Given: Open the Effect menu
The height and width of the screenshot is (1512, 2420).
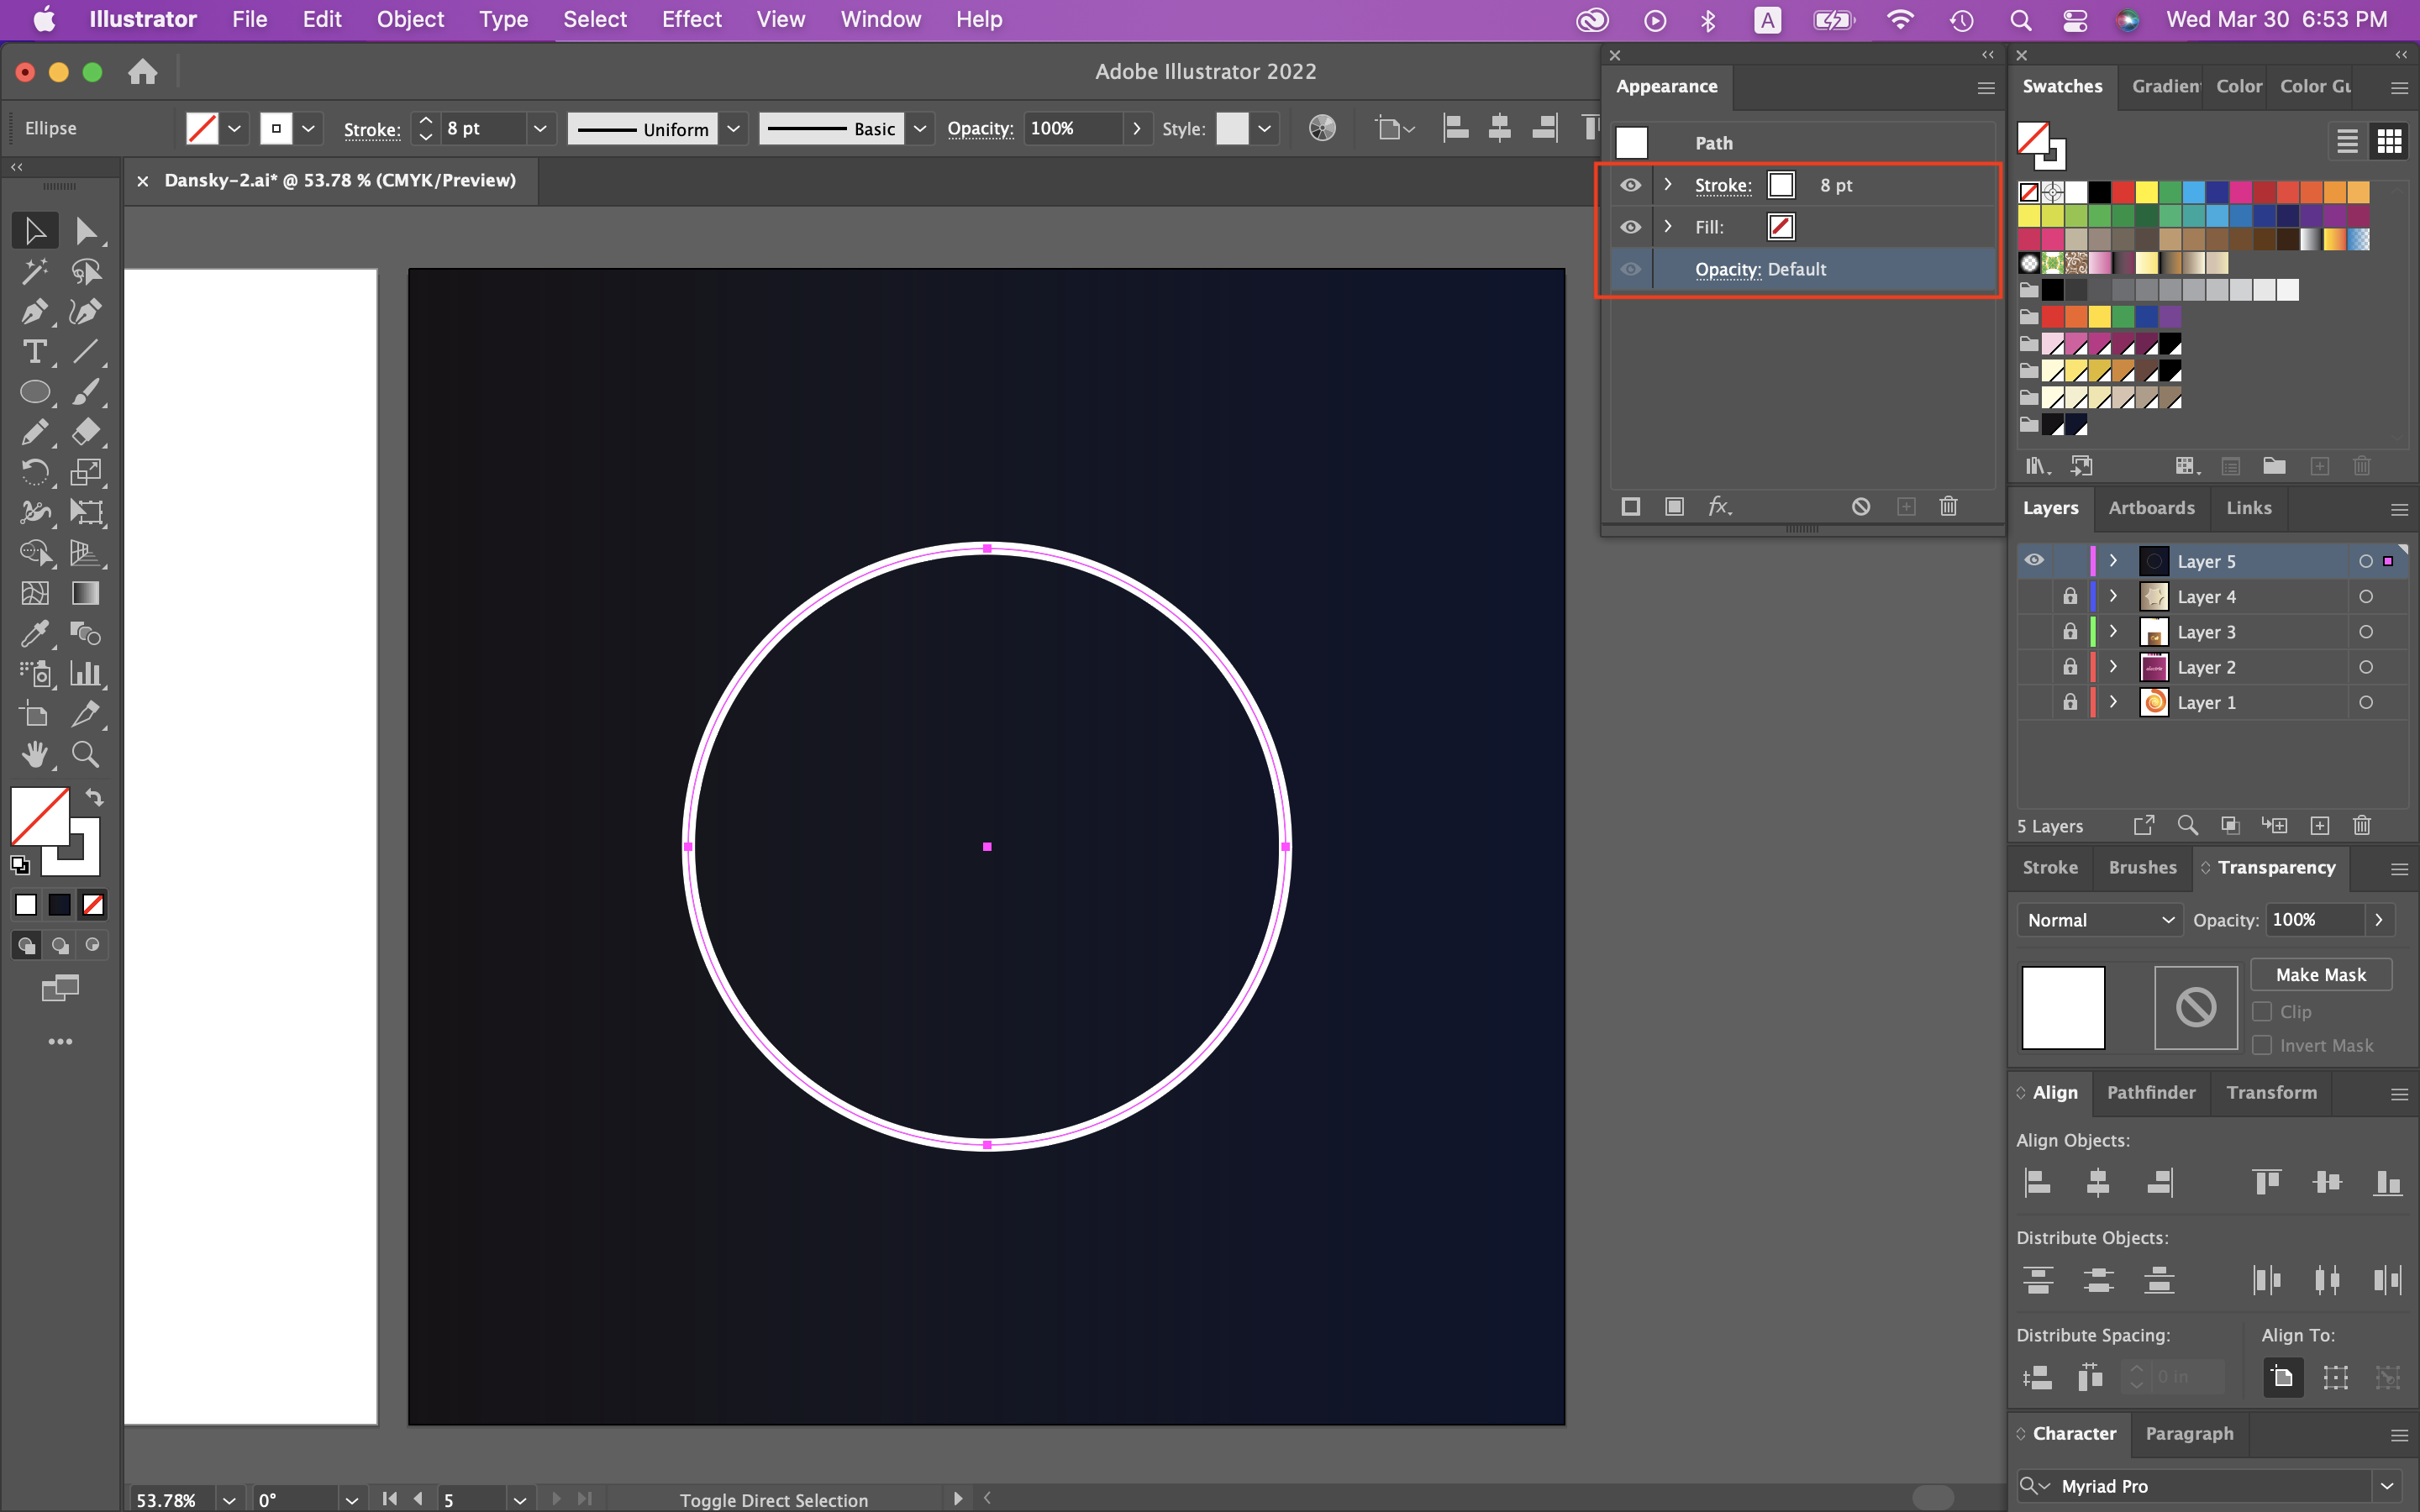Looking at the screenshot, I should 692,19.
